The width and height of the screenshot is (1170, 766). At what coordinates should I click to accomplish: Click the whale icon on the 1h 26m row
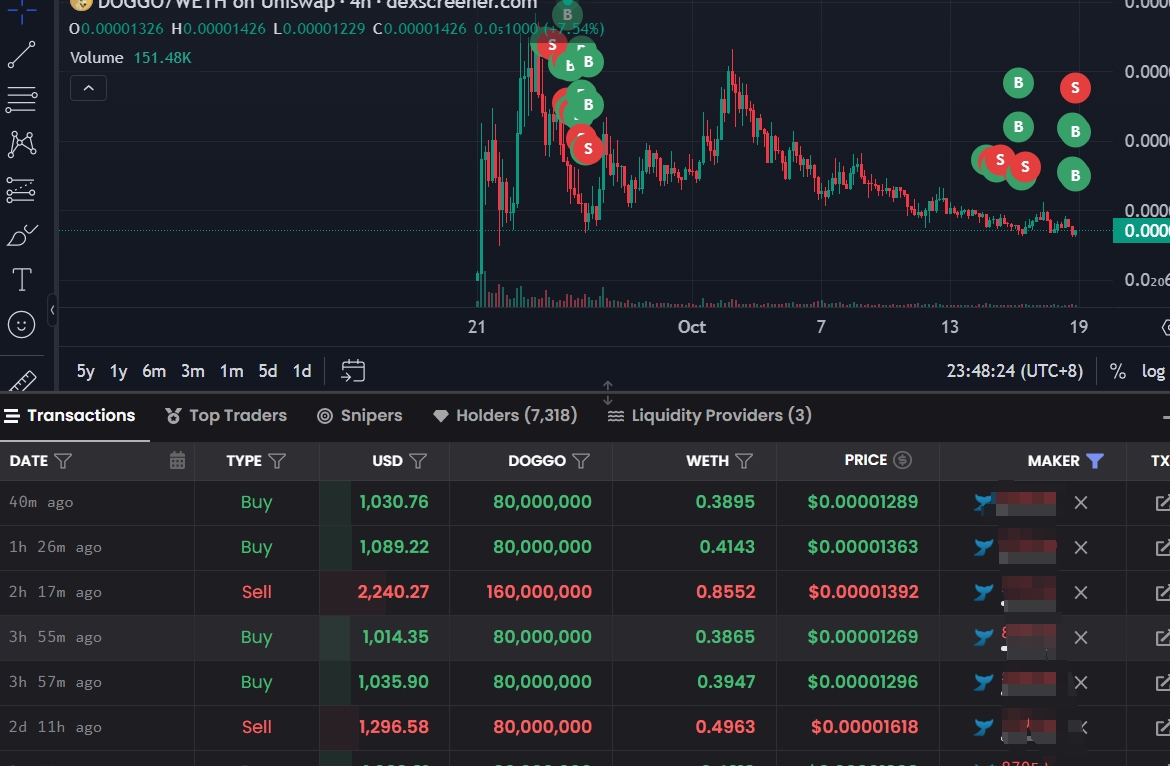983,547
